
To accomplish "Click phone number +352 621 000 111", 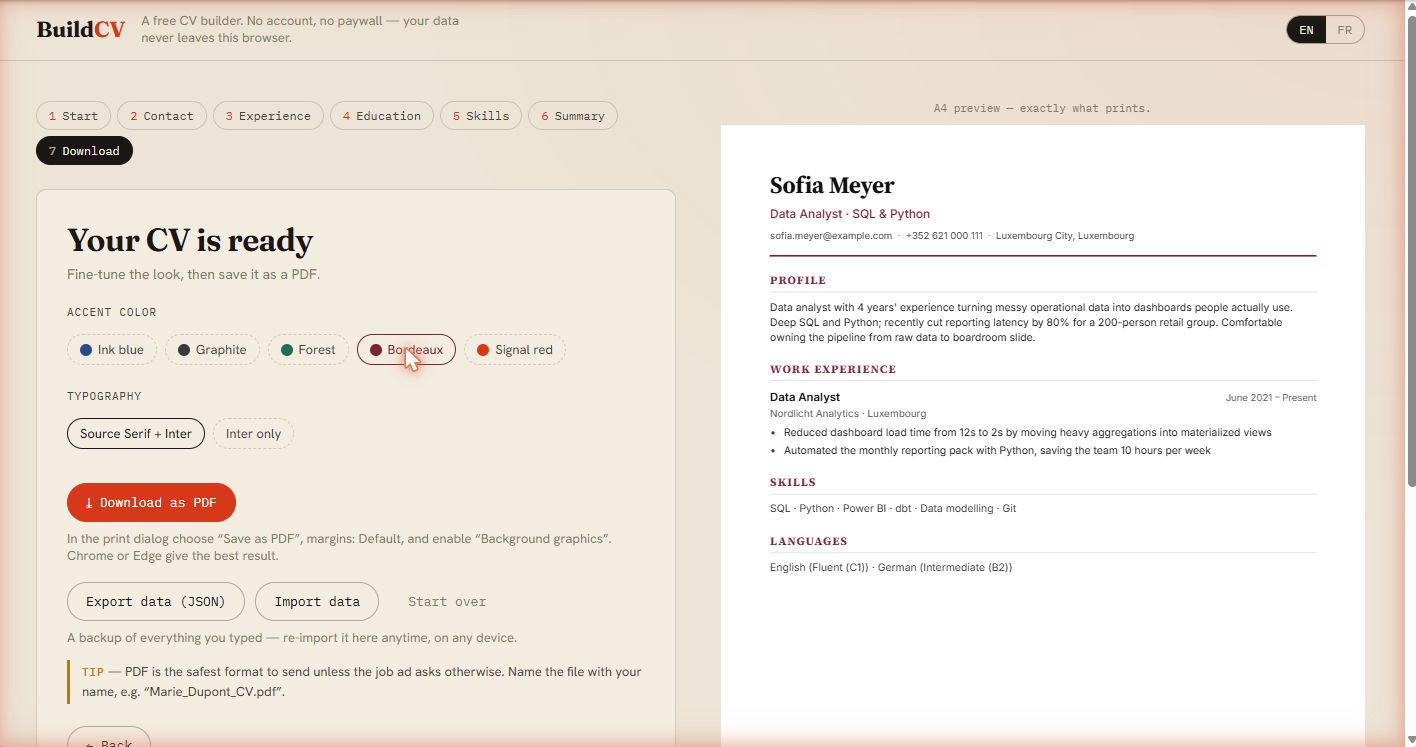I will tap(944, 236).
